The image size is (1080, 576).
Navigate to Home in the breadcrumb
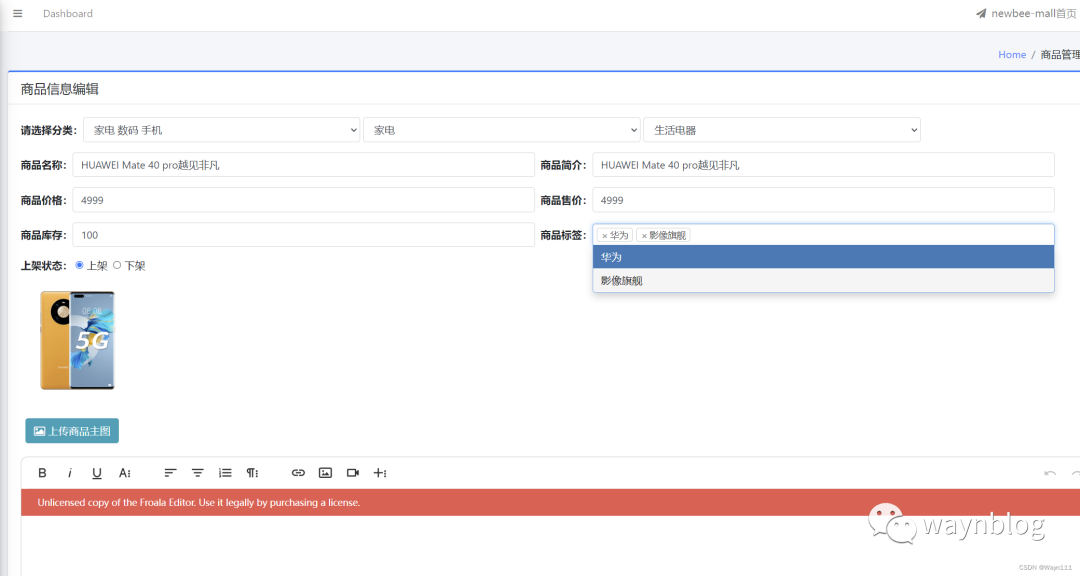(1012, 54)
